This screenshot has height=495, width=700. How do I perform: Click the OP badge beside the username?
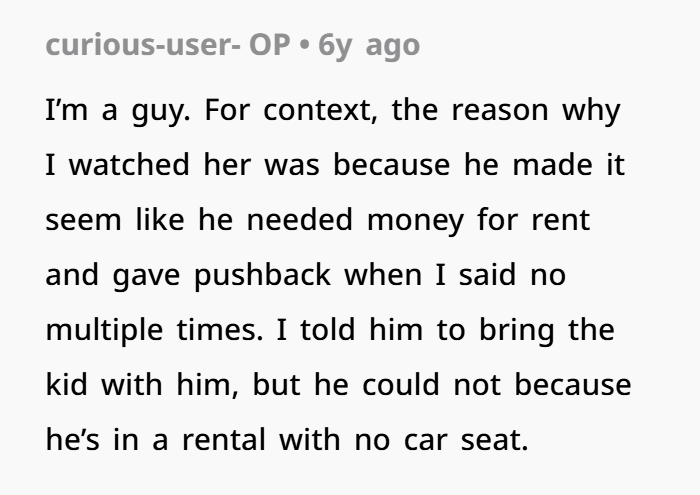click(x=270, y=45)
